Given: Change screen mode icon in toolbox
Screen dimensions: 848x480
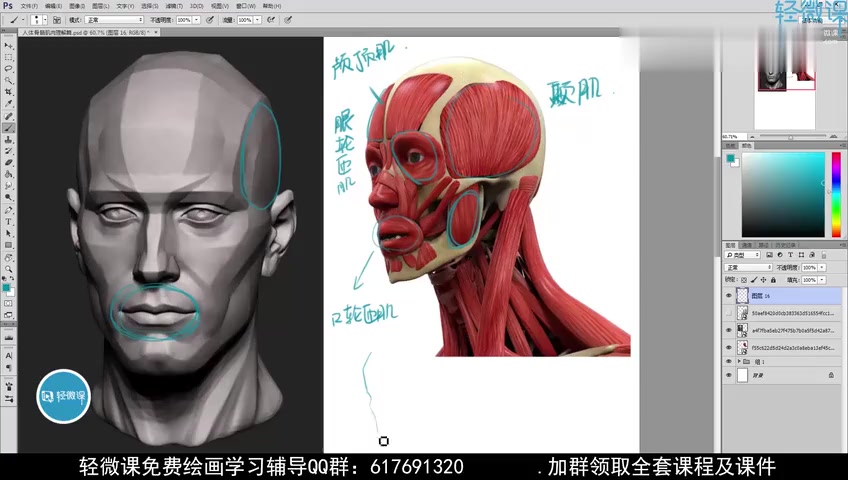Looking at the screenshot, I should tap(8, 315).
